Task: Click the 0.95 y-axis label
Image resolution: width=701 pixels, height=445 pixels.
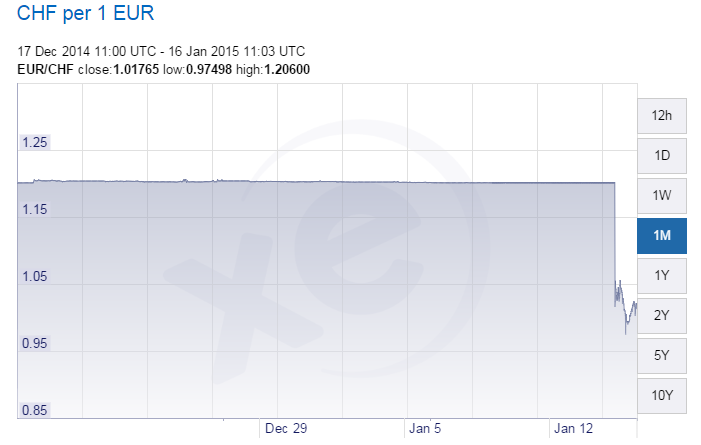Action: pos(34,343)
